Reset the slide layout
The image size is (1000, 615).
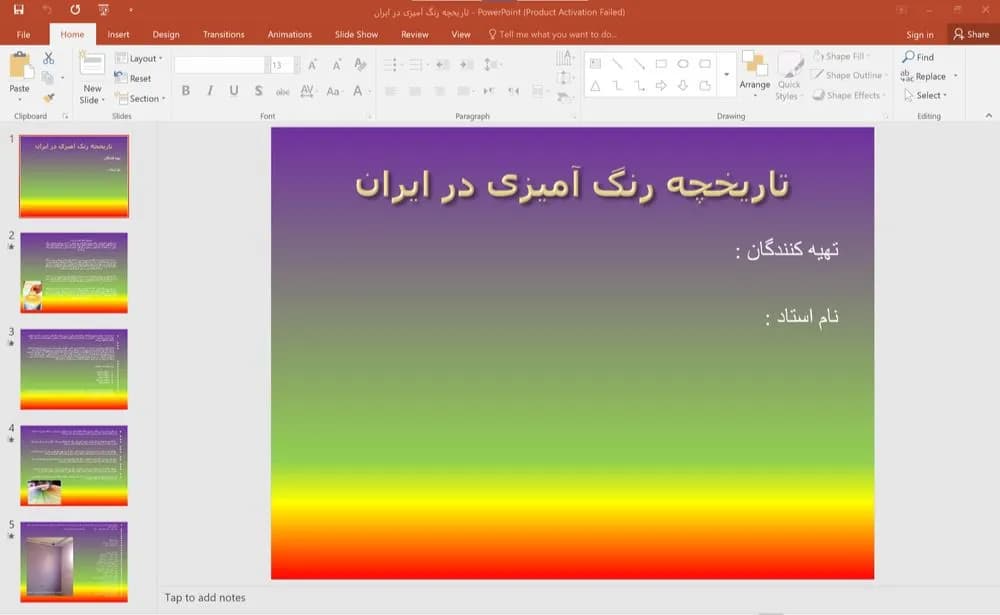(133, 78)
